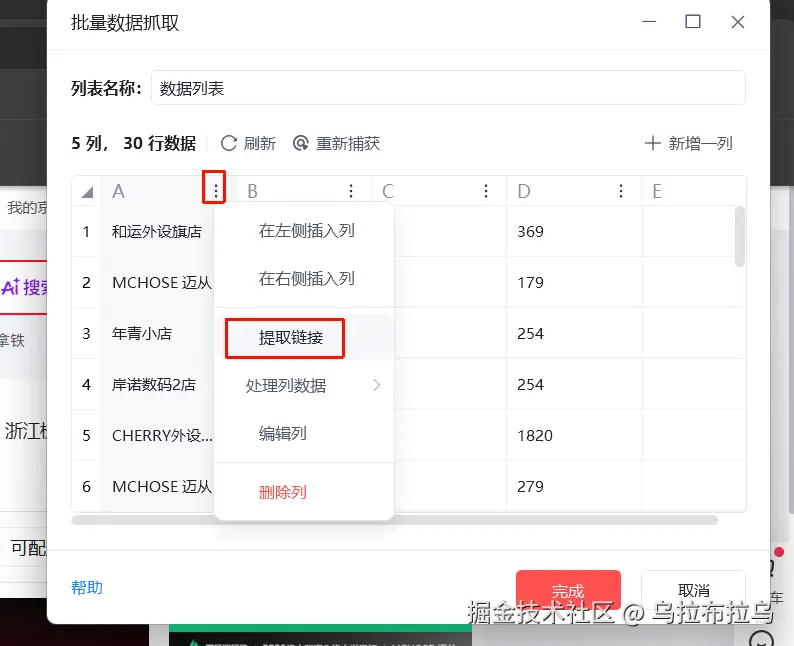The height and width of the screenshot is (646, 794).
Task: Select row number 3
Action: [87, 334]
